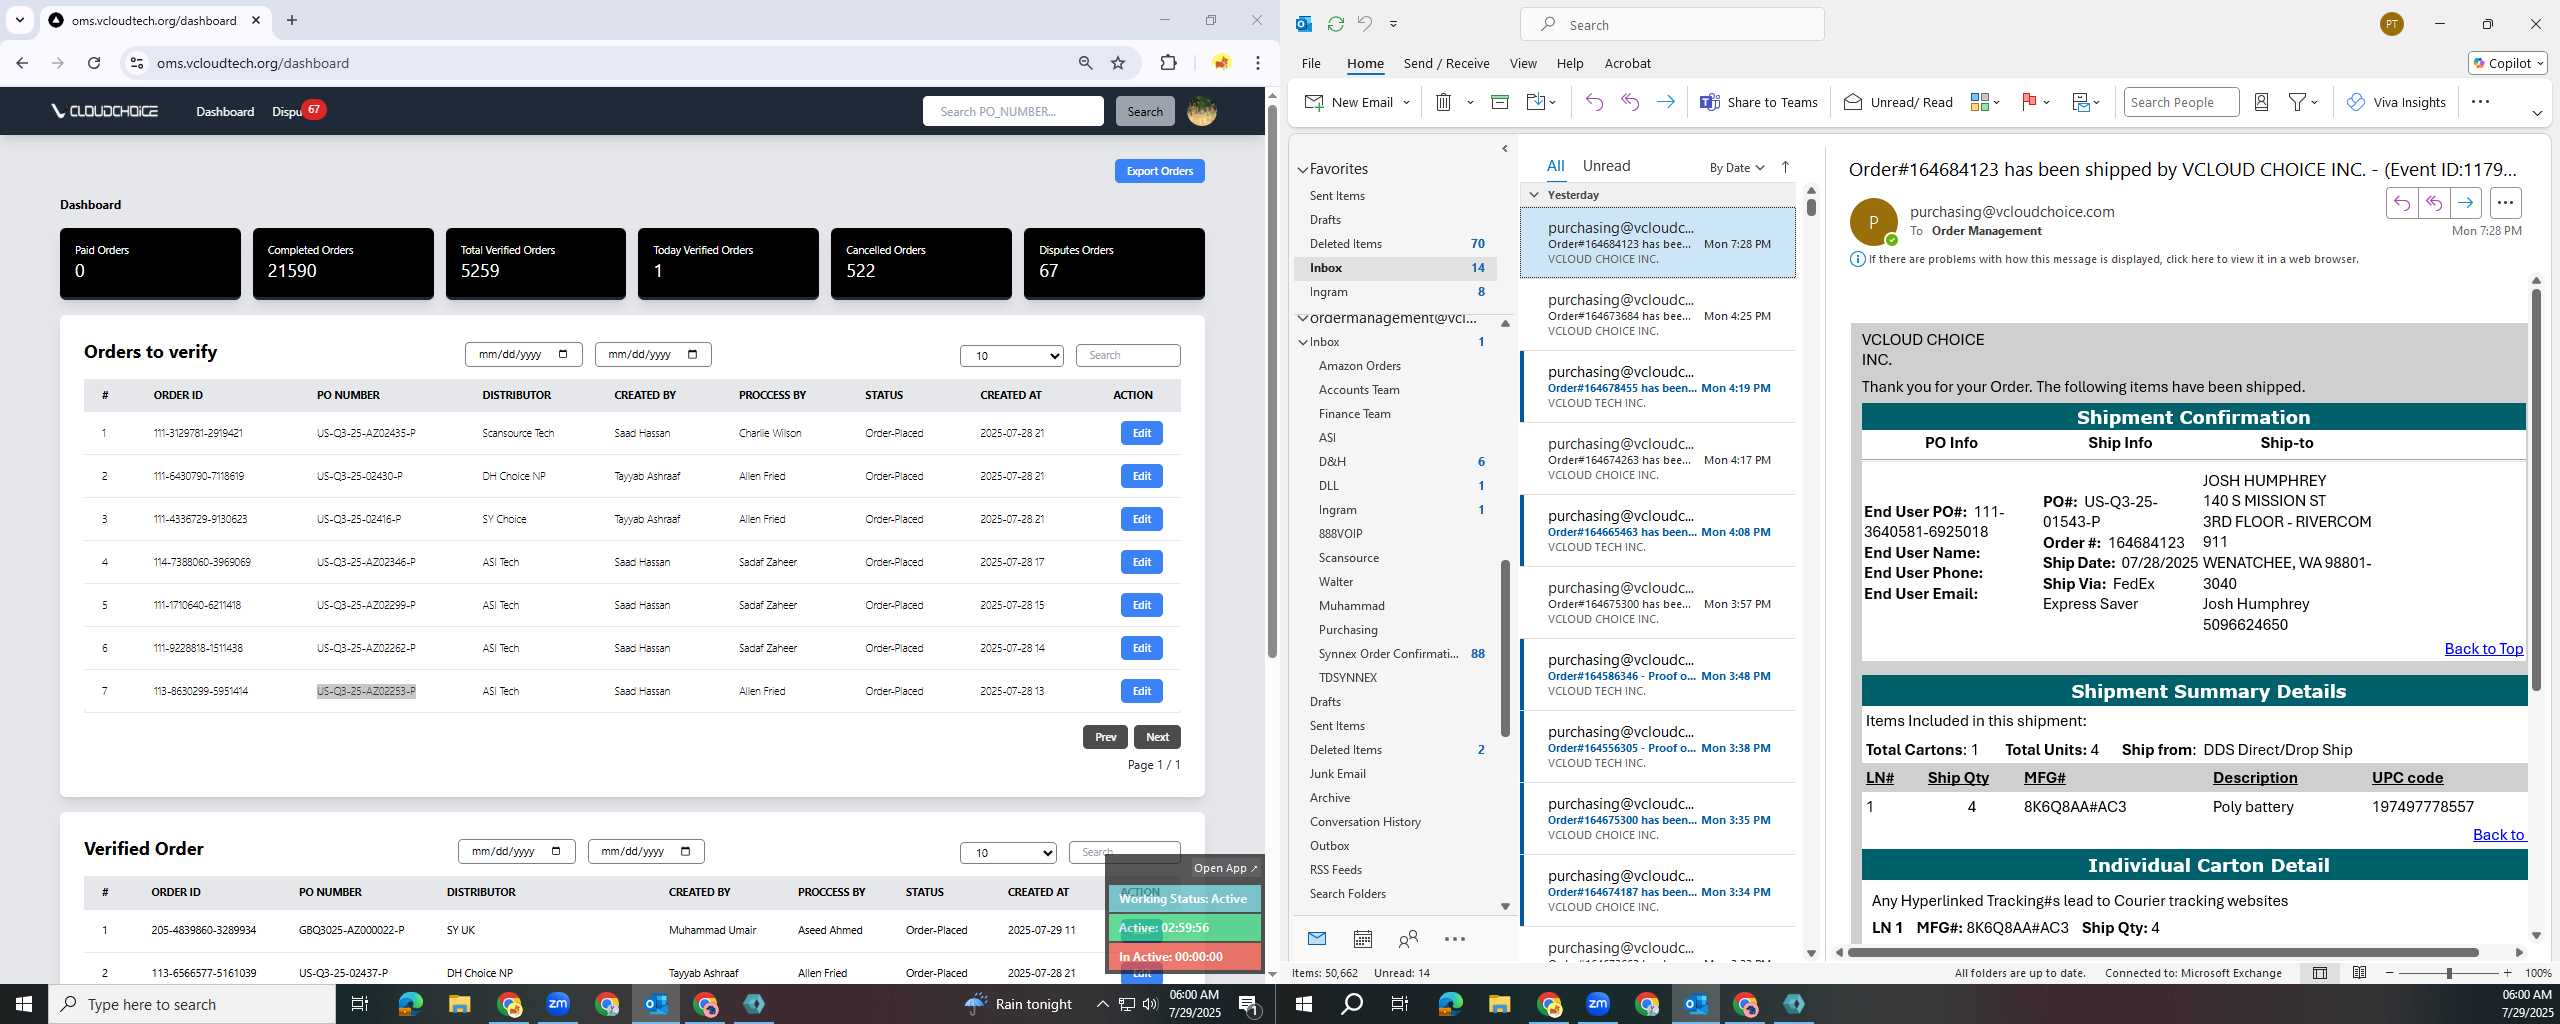Collapse the Outlook folder pane

[1504, 149]
